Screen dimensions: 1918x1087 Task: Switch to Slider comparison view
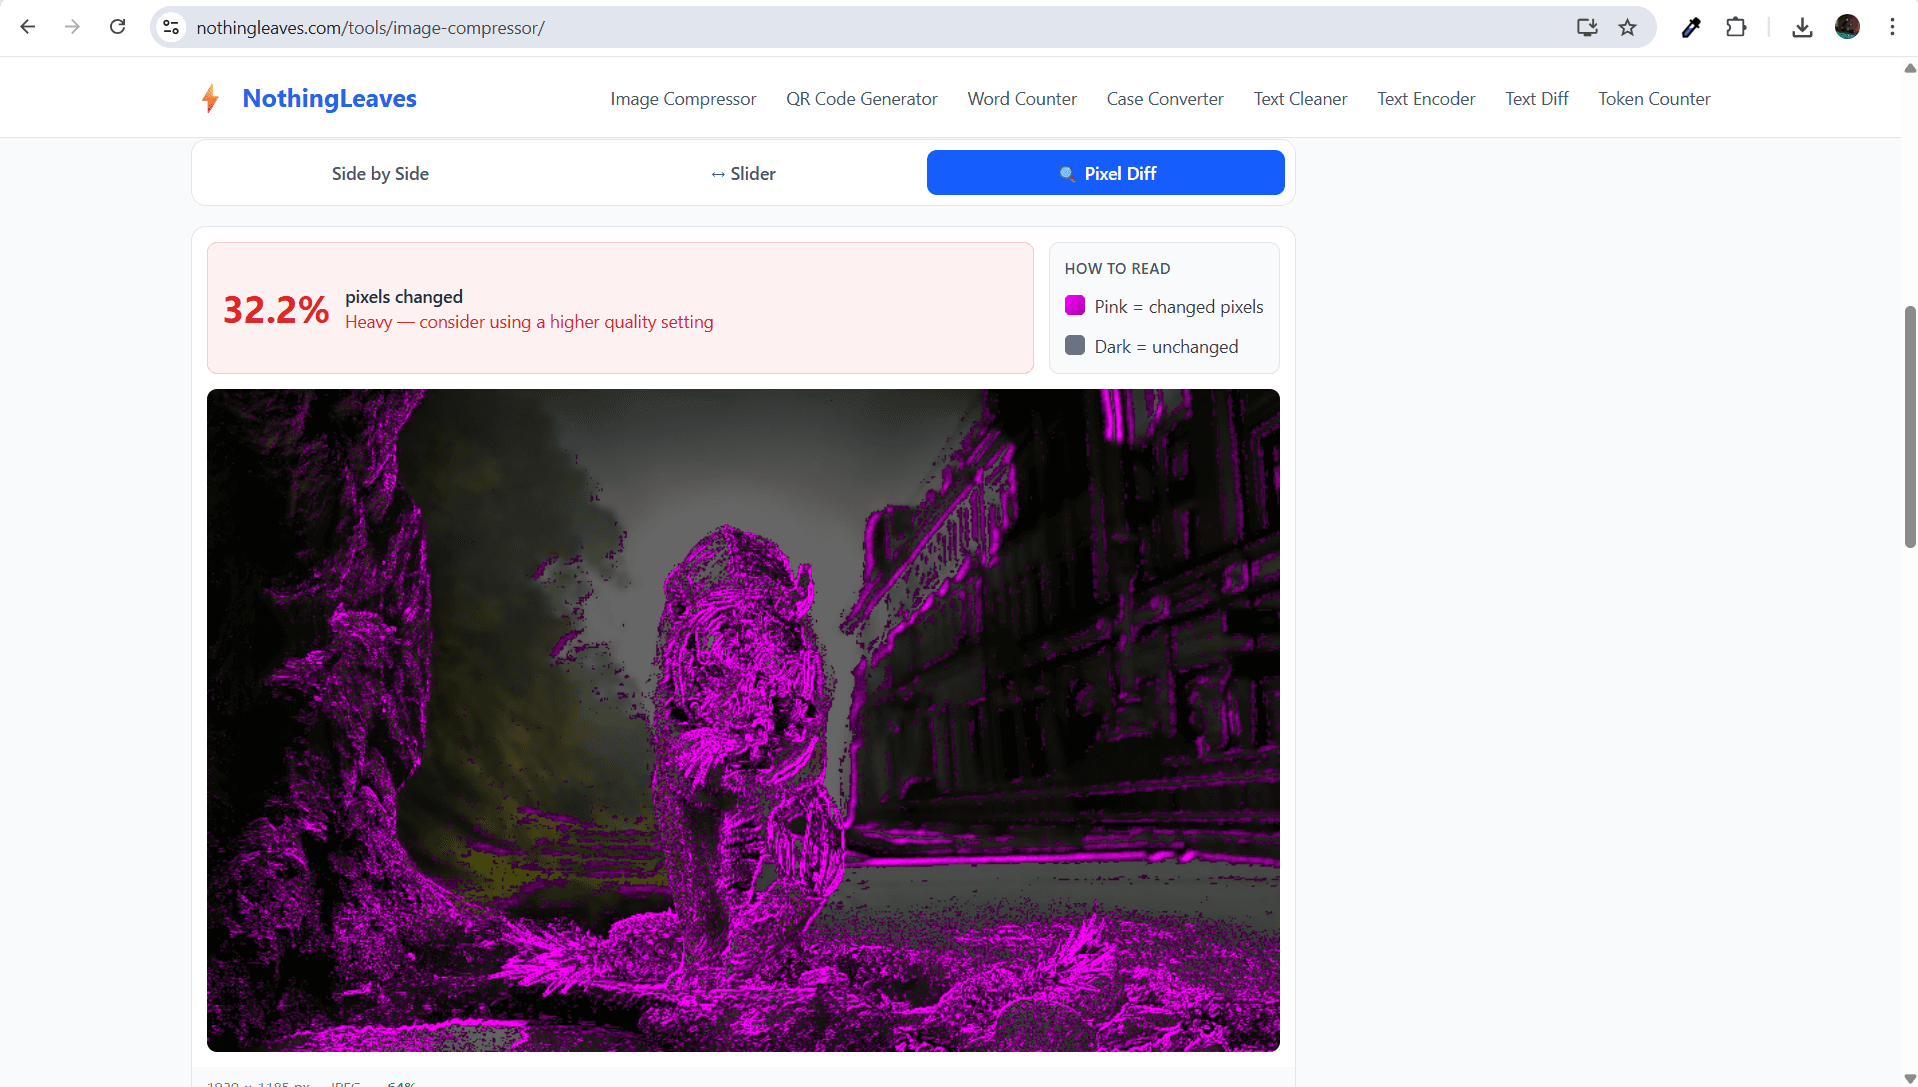coord(742,172)
